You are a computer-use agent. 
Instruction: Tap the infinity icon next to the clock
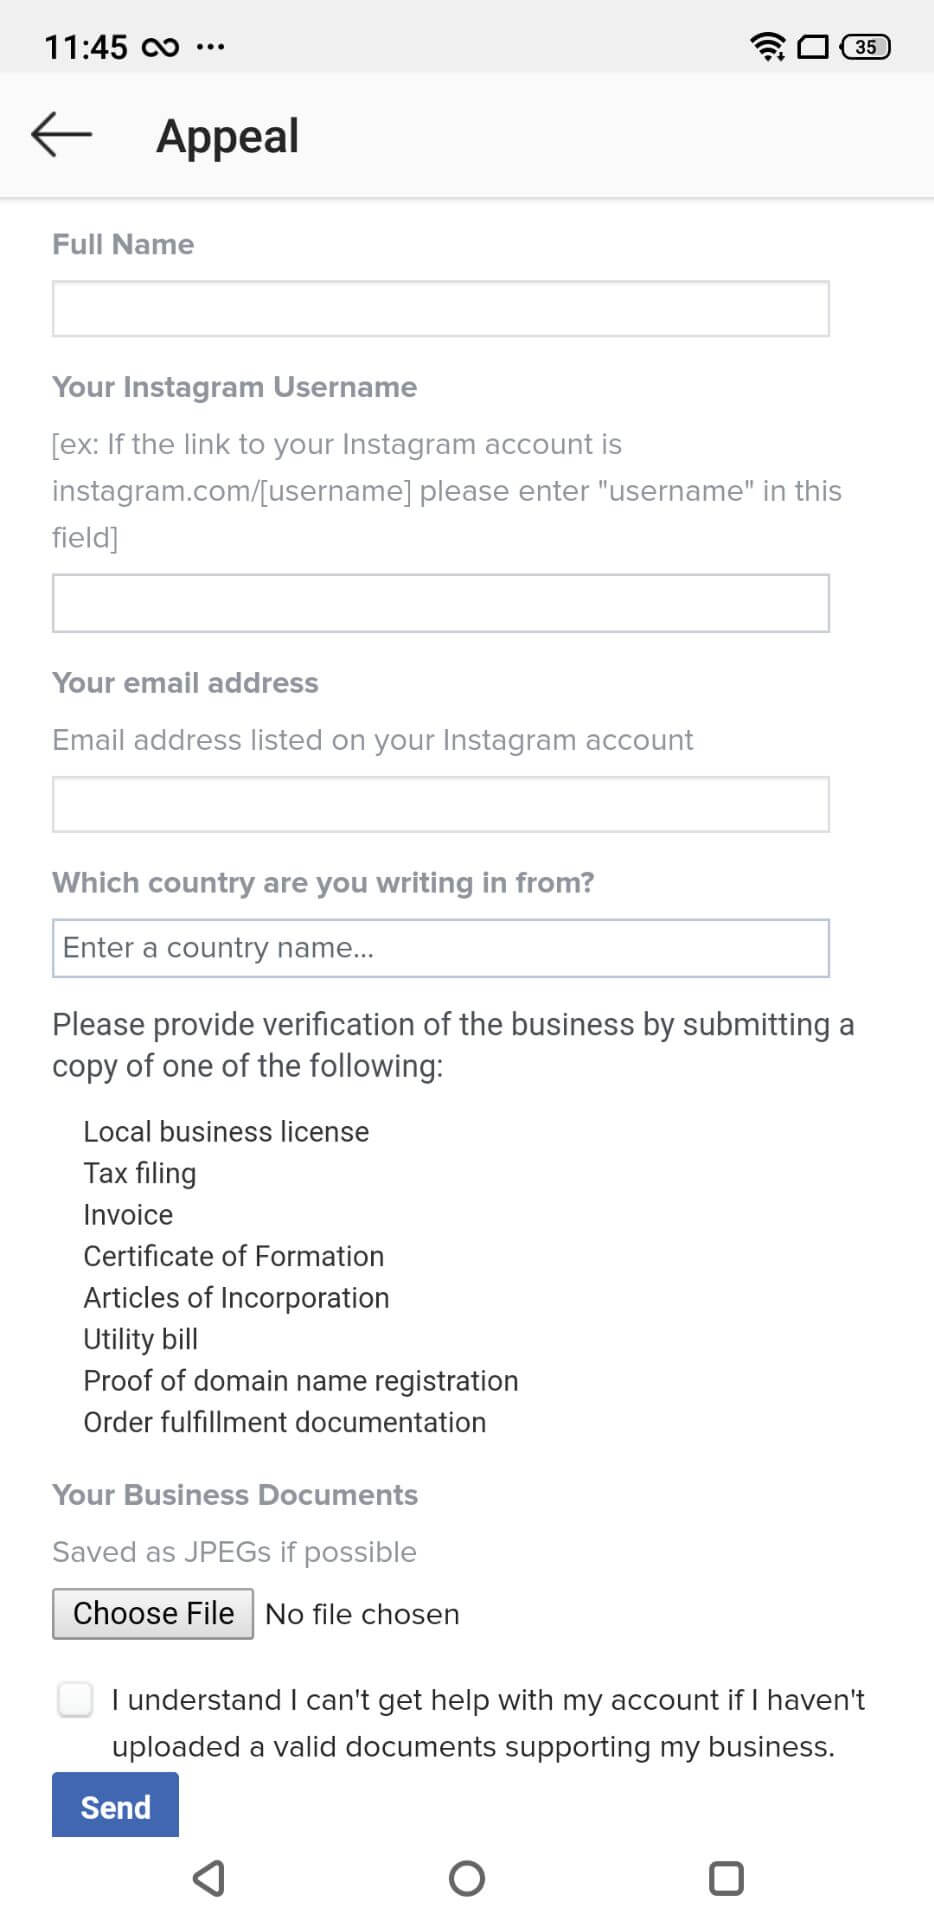(x=160, y=45)
